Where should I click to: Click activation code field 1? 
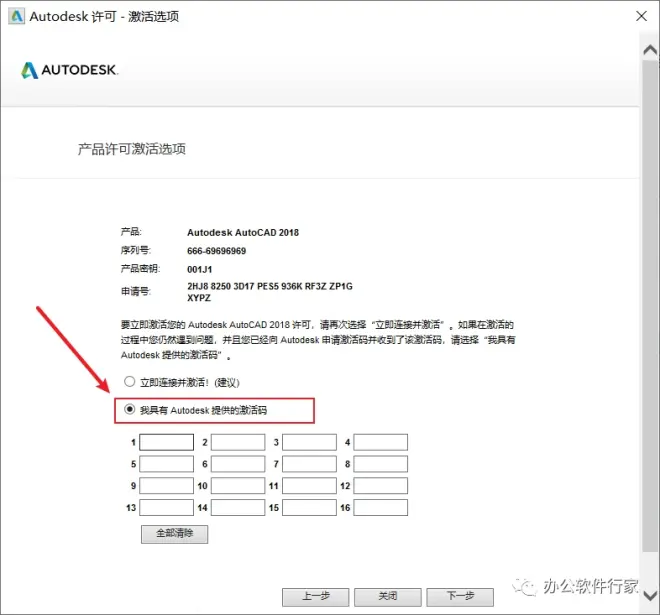coord(166,442)
